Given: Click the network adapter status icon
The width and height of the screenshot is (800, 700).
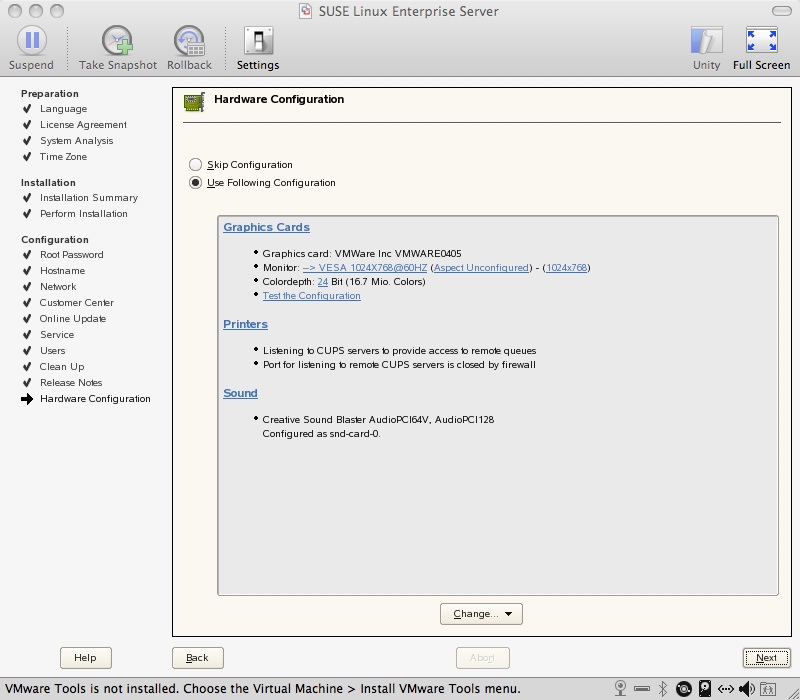Looking at the screenshot, I should tap(726, 689).
